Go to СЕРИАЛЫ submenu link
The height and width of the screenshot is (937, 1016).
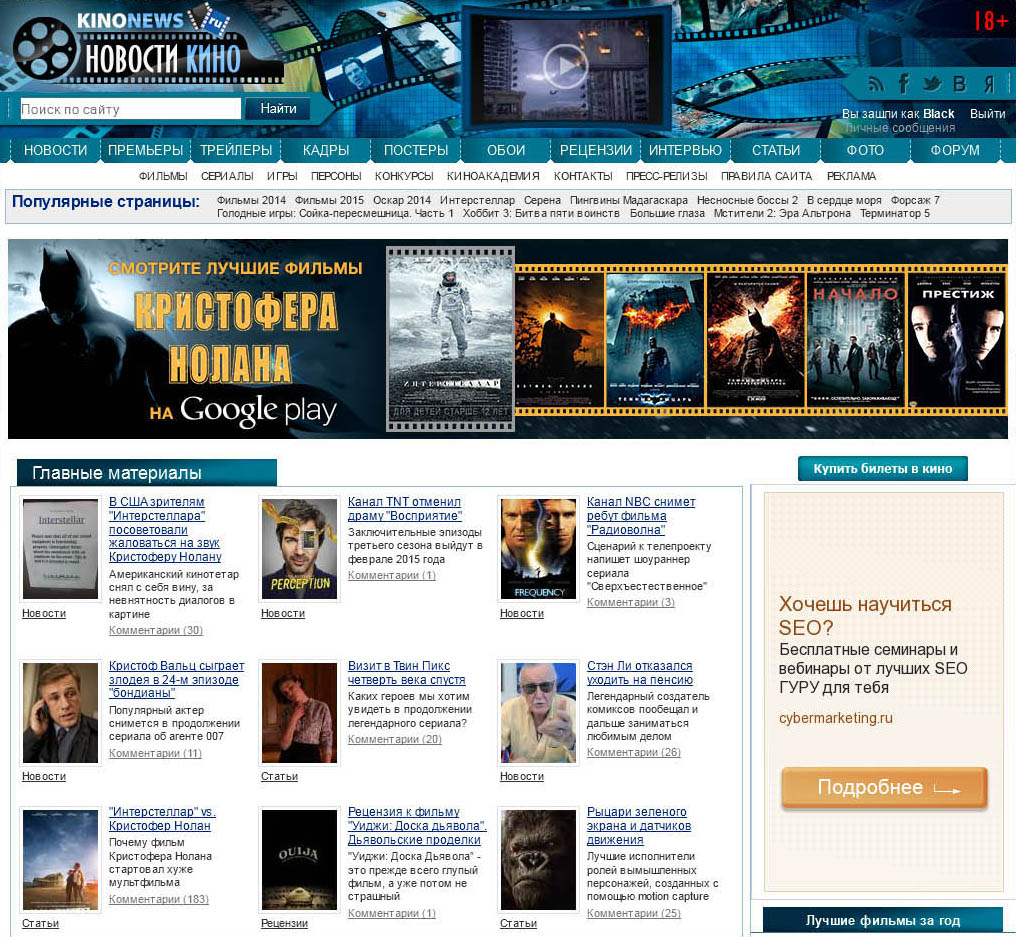pyautogui.click(x=227, y=176)
